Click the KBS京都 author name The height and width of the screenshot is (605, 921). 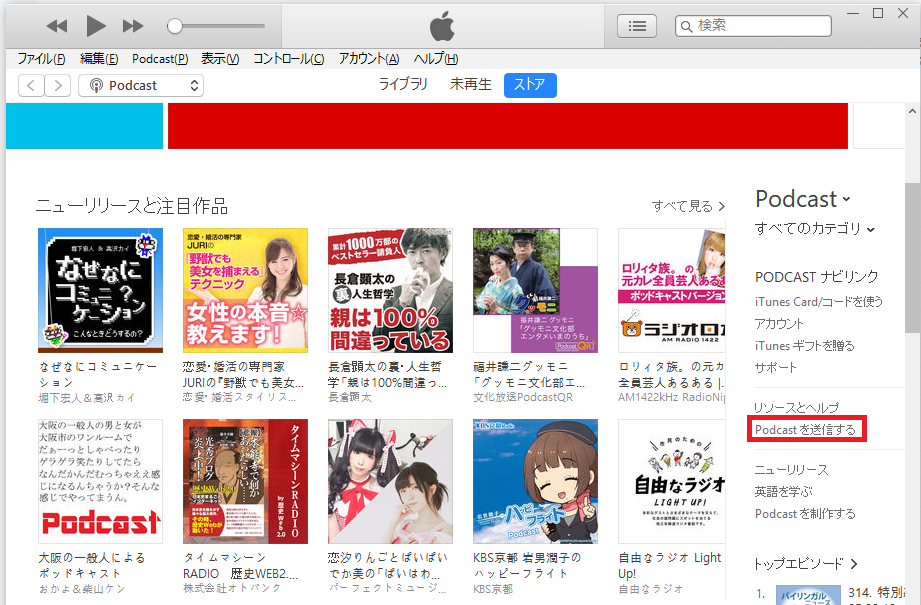pos(493,589)
